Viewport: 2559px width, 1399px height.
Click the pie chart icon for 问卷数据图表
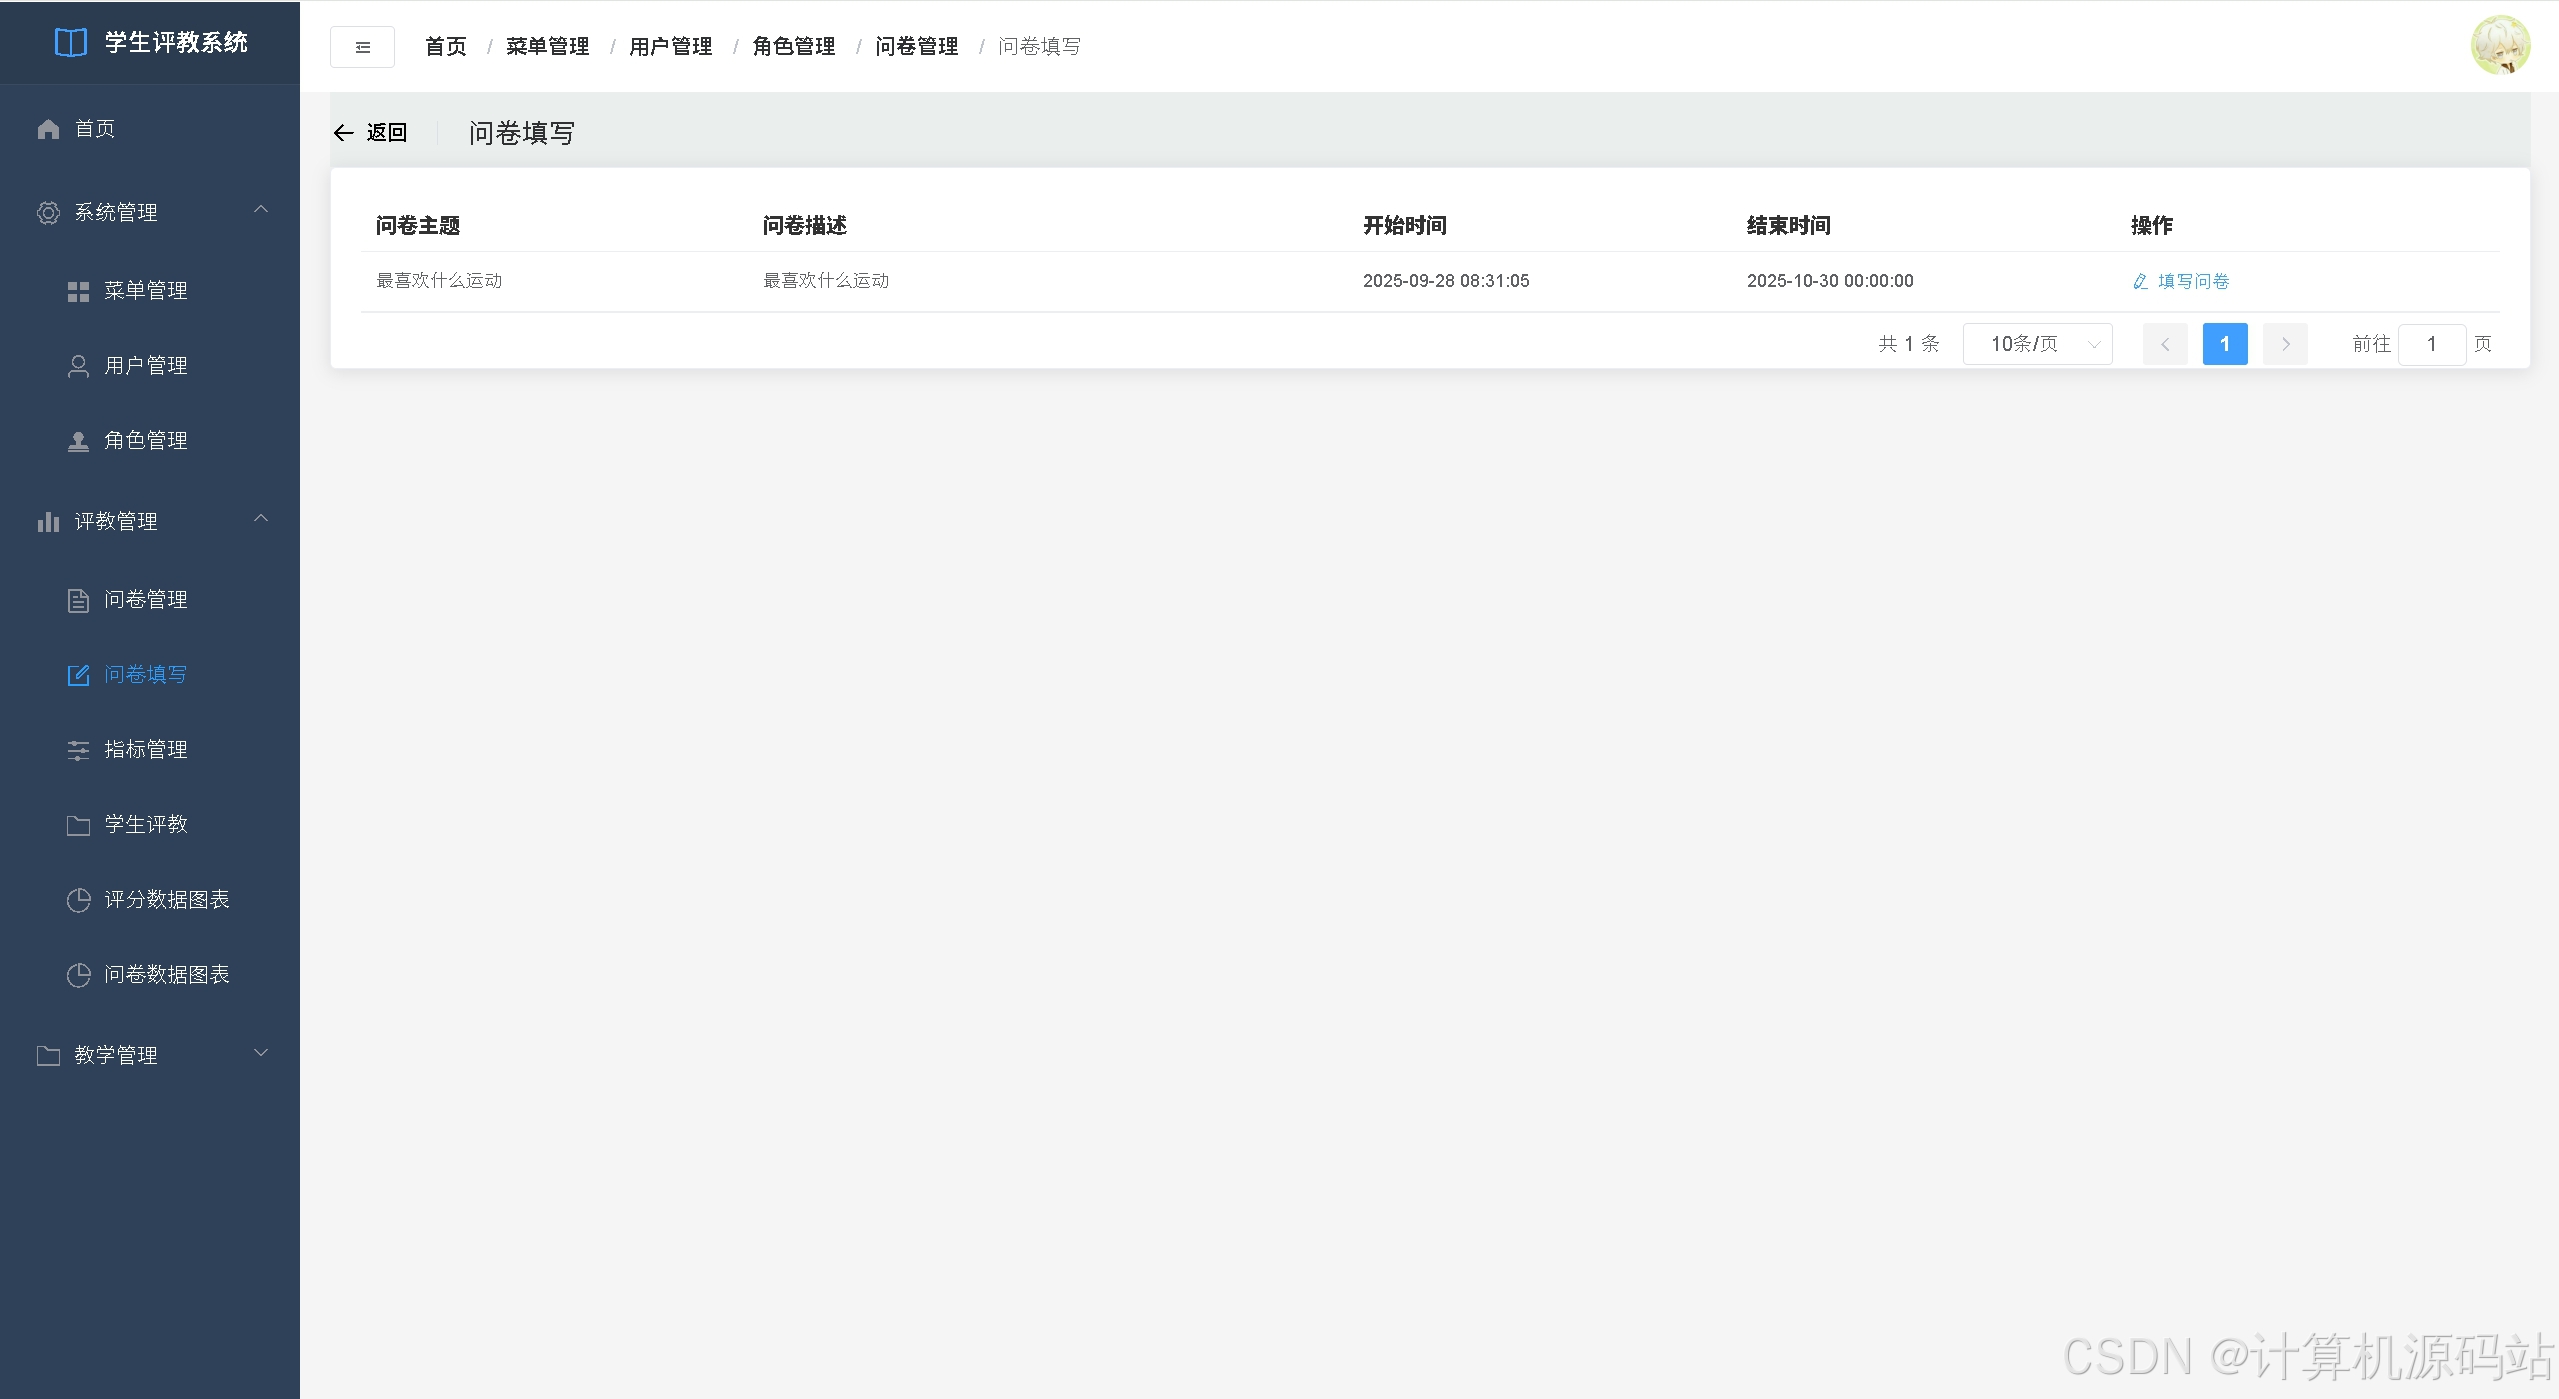[78, 975]
